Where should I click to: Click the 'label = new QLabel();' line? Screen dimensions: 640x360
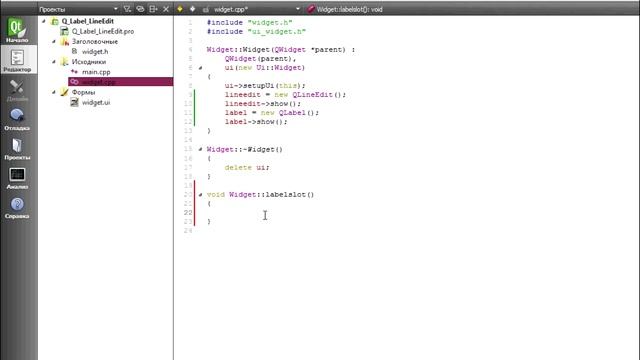(272, 113)
